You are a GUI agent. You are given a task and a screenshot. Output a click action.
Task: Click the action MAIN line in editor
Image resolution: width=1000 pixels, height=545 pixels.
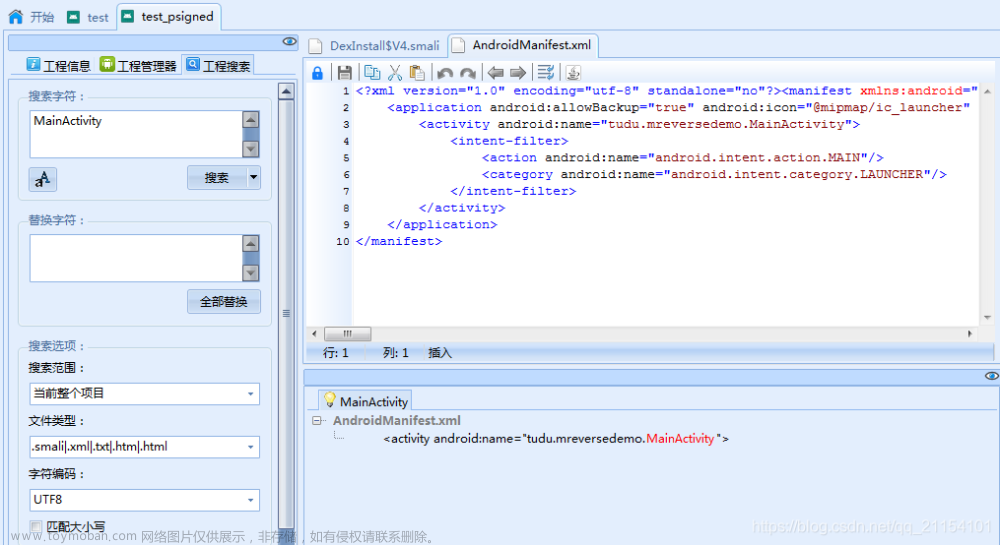coord(682,157)
